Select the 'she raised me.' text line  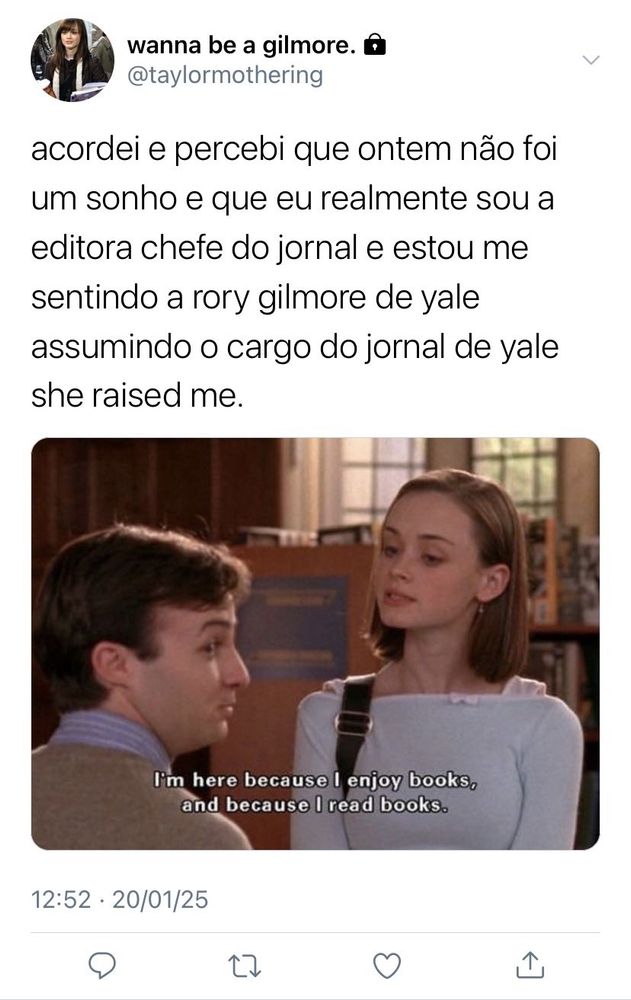(137, 395)
